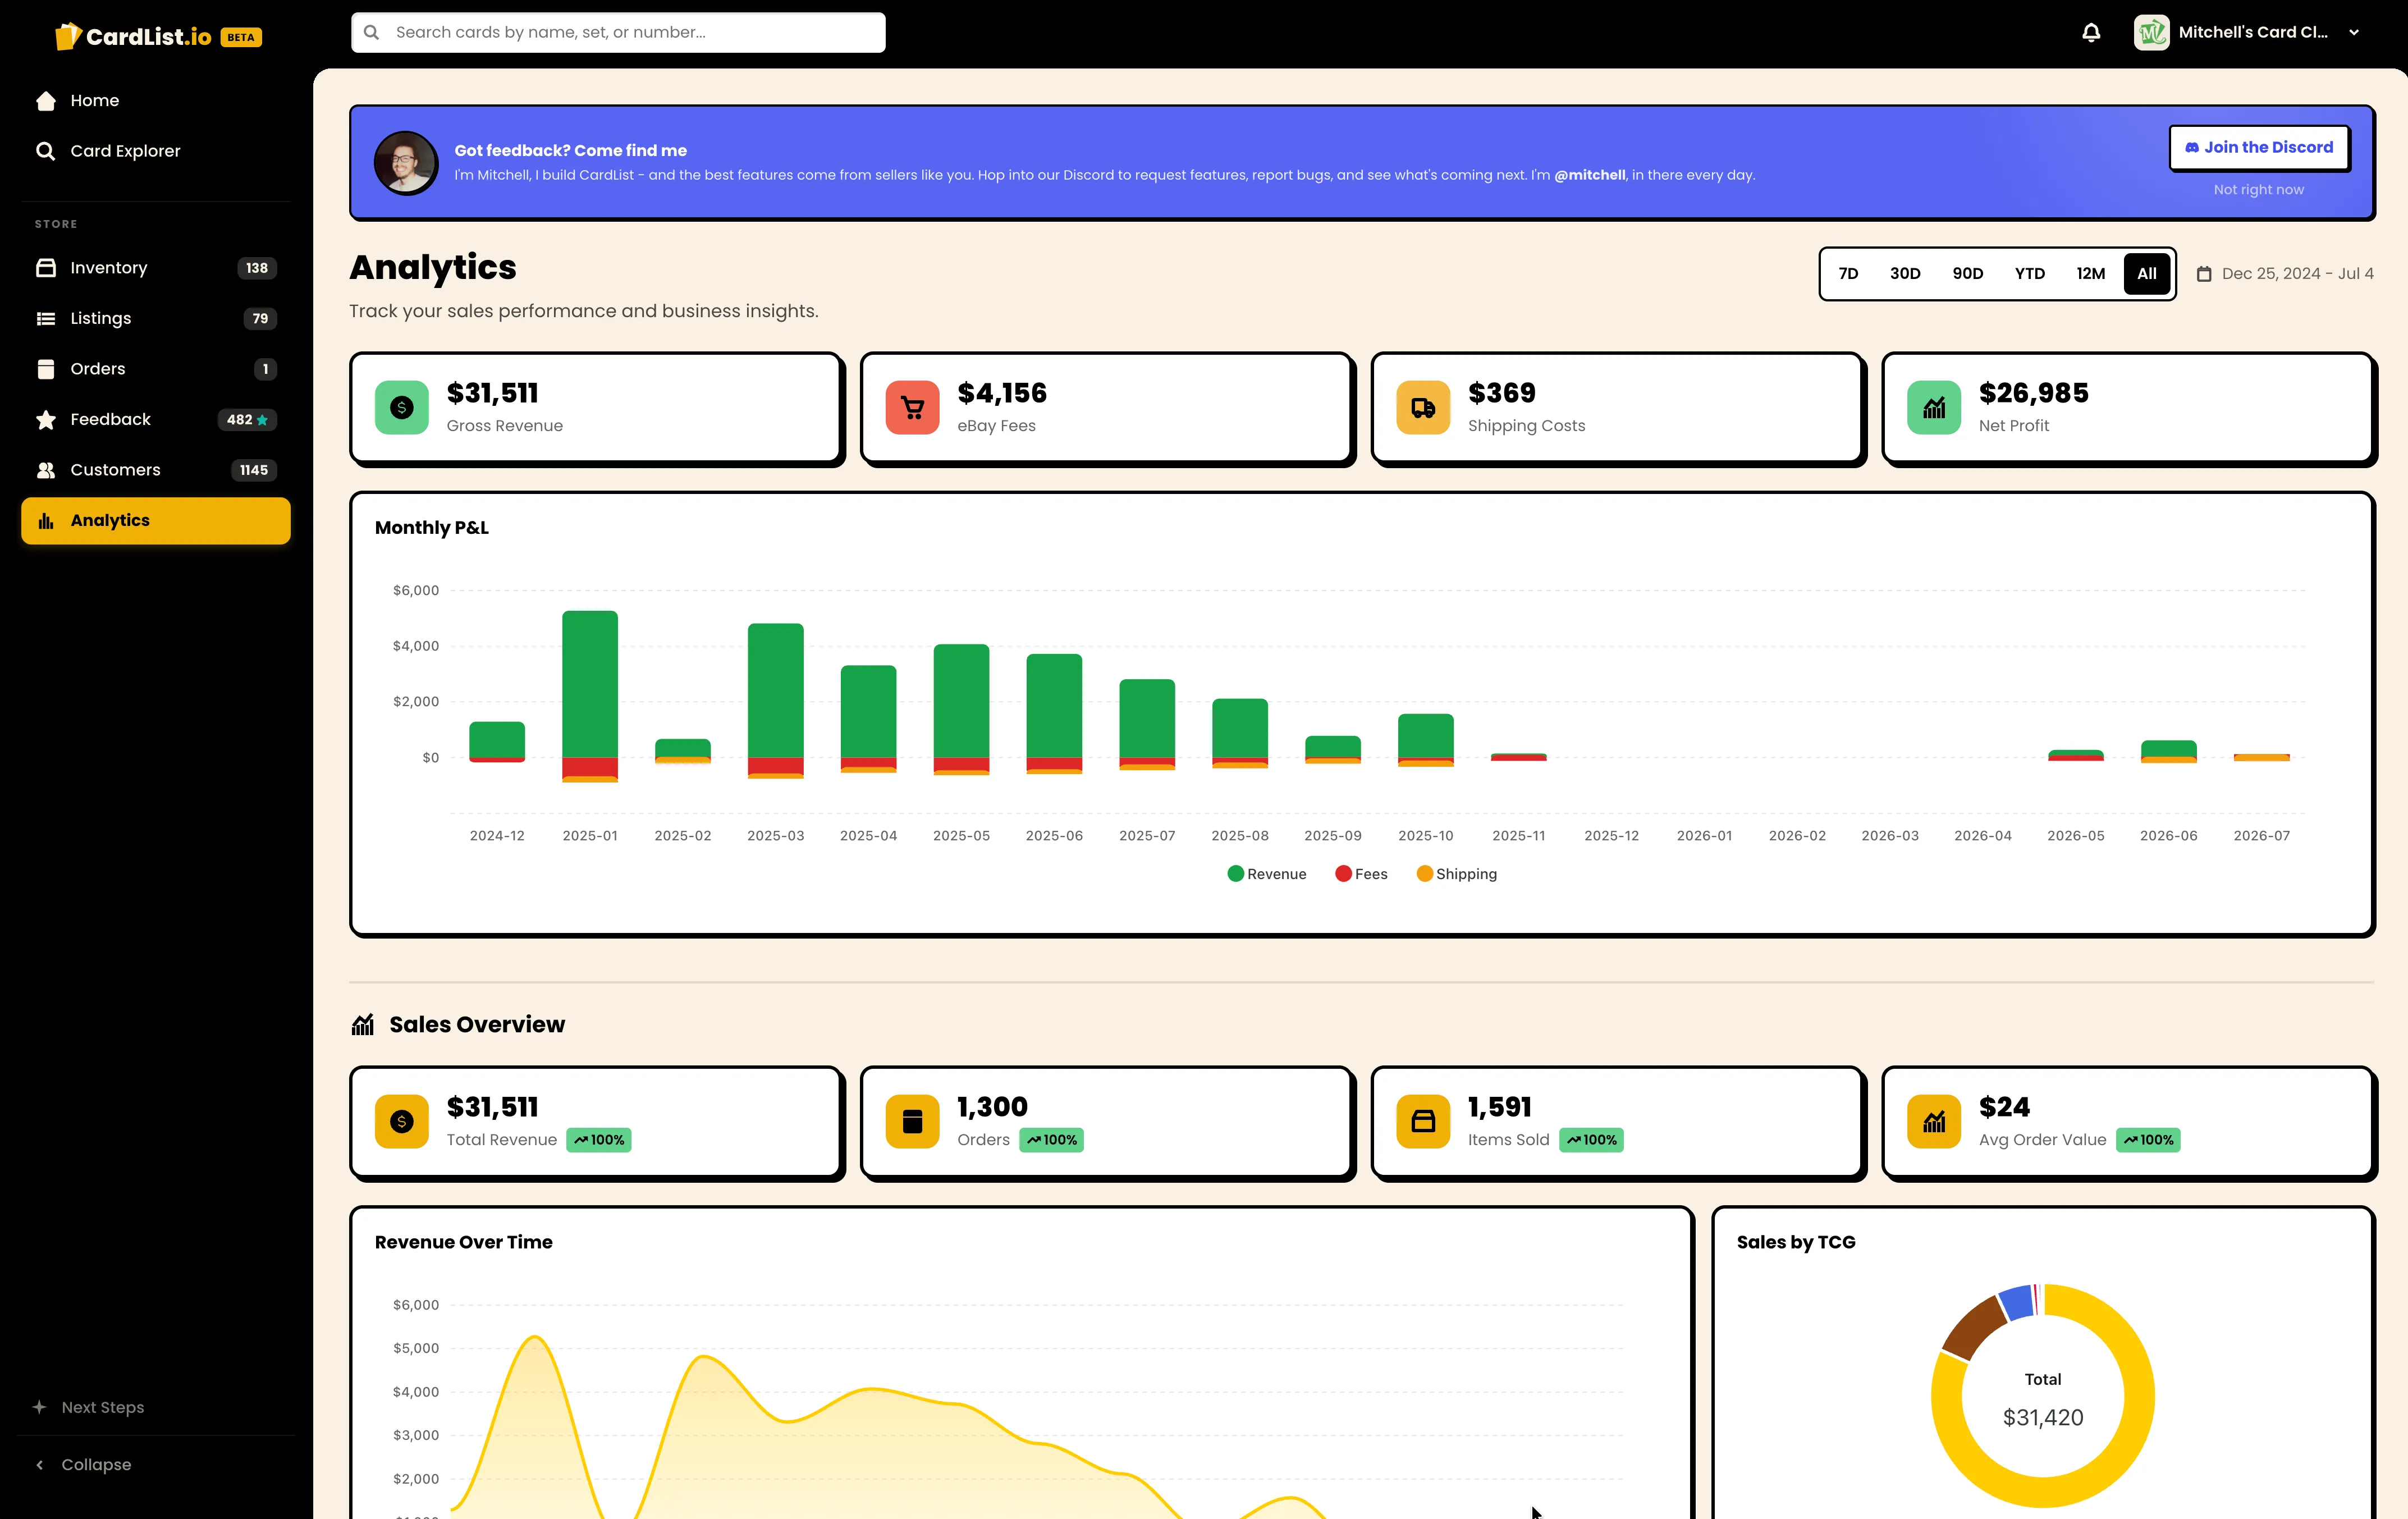Click the Shipping Costs truck icon
The height and width of the screenshot is (1519, 2408).
tap(1423, 407)
